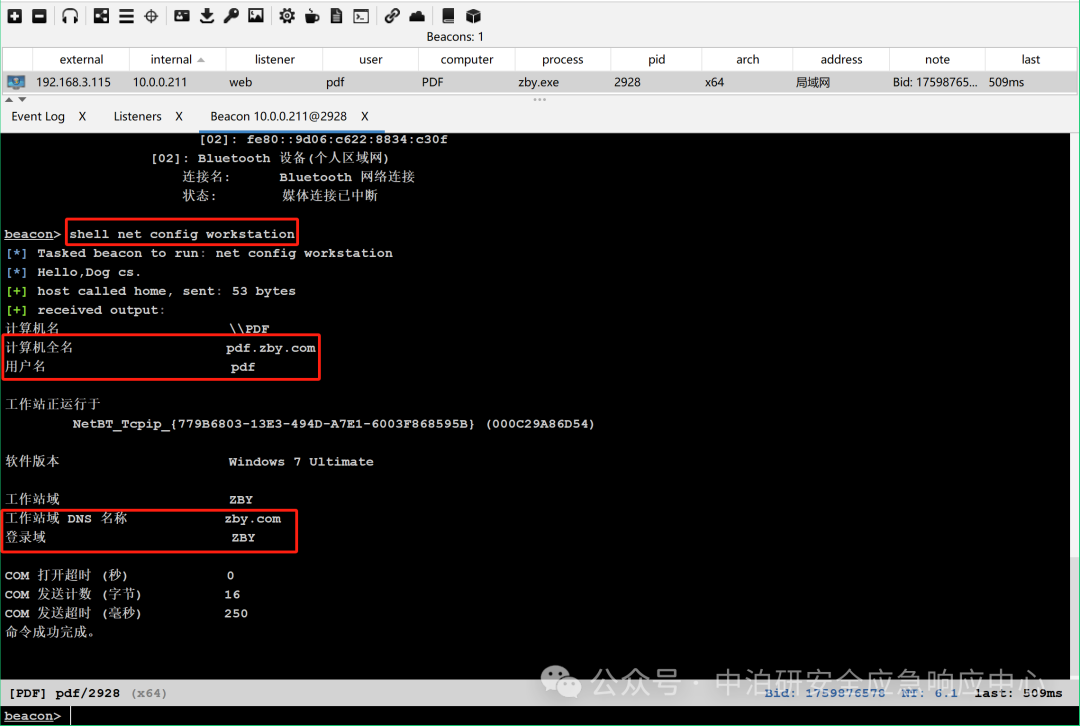This screenshot has width=1080, height=726.
Task: Close the Listeners tab
Action: click(178, 116)
